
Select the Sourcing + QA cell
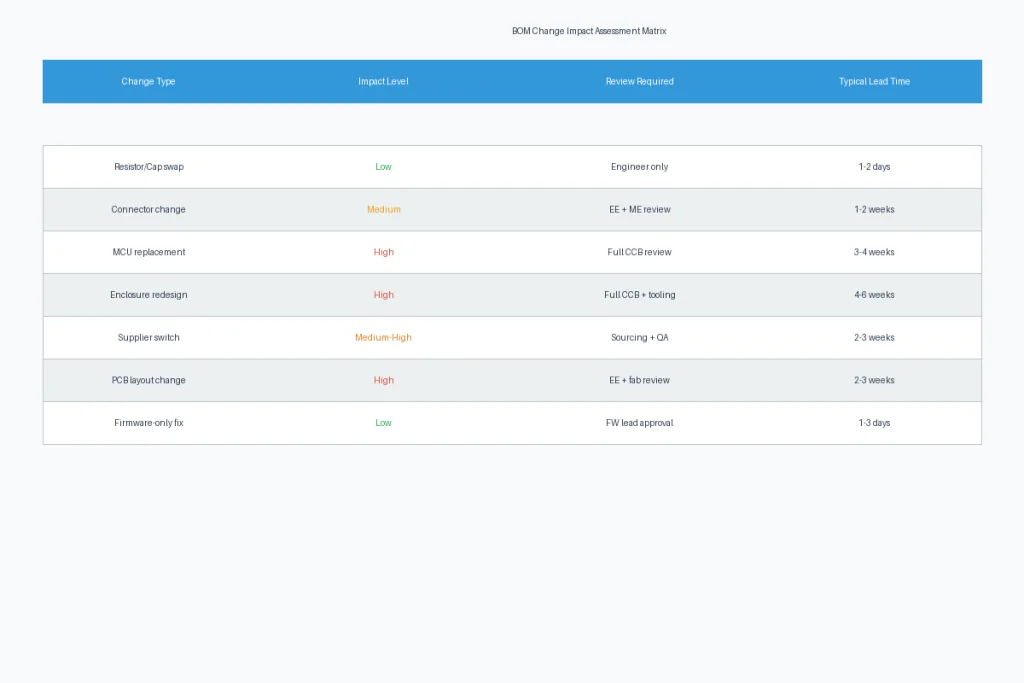pos(639,338)
